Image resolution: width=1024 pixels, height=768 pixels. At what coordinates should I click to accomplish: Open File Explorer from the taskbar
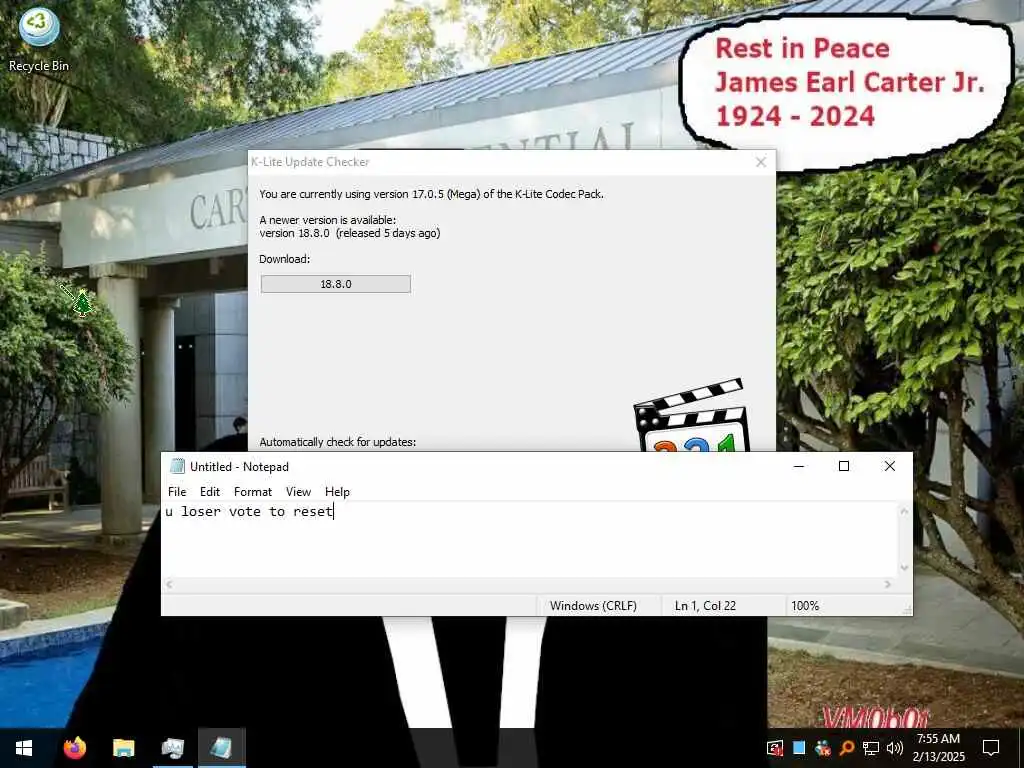pos(123,748)
